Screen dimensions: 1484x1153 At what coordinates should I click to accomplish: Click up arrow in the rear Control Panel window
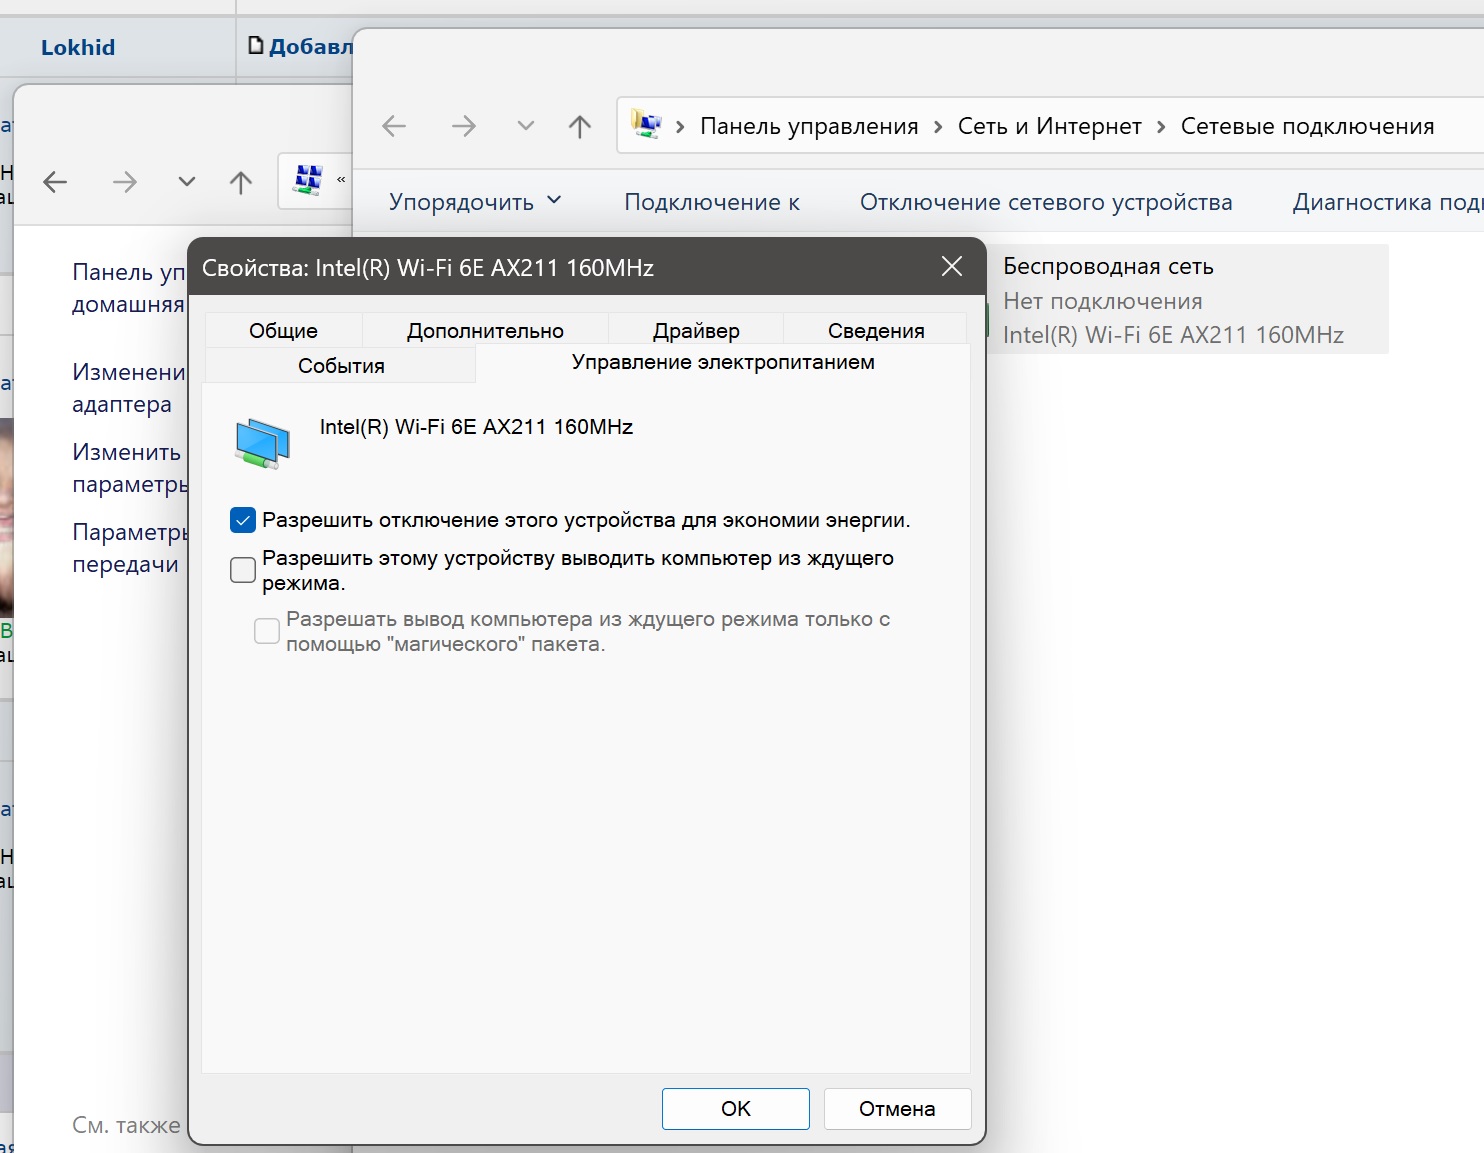point(241,182)
